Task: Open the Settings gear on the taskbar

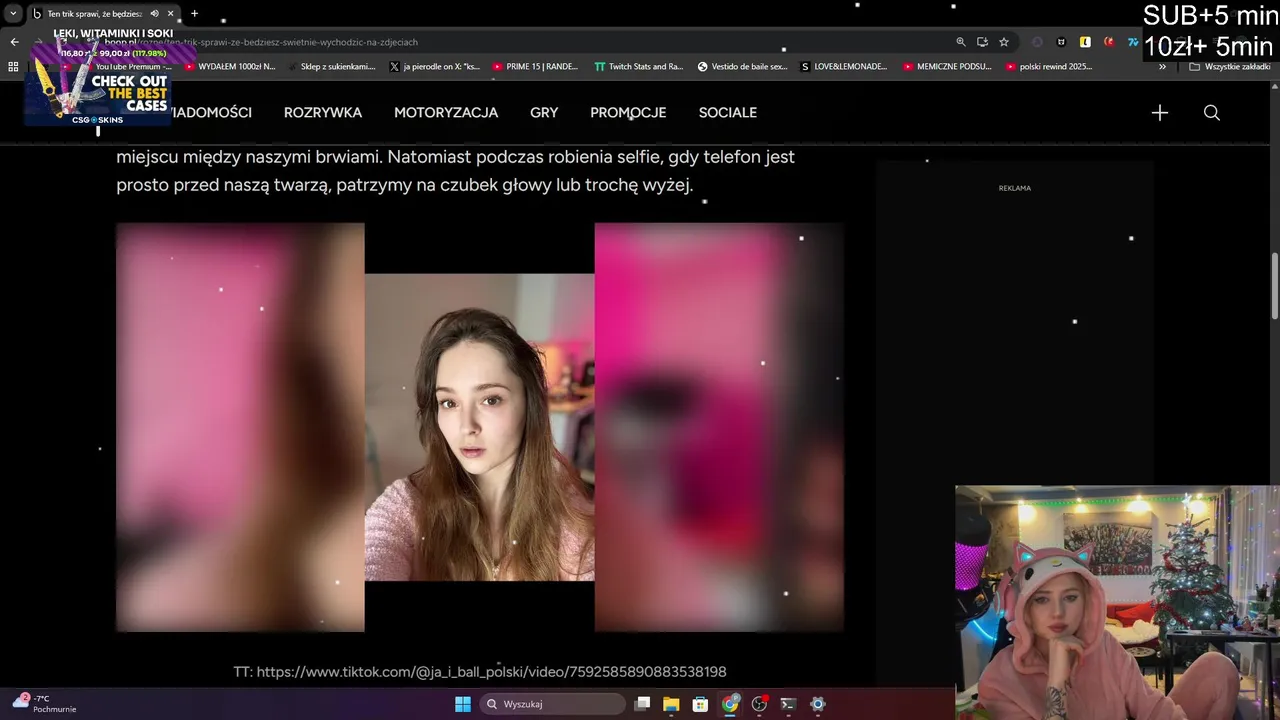Action: pyautogui.click(x=818, y=704)
